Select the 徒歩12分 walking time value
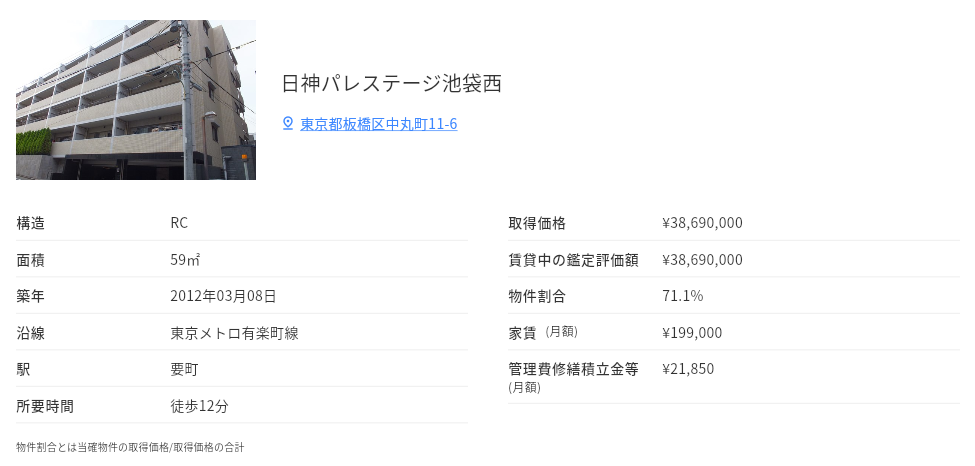 tap(200, 406)
